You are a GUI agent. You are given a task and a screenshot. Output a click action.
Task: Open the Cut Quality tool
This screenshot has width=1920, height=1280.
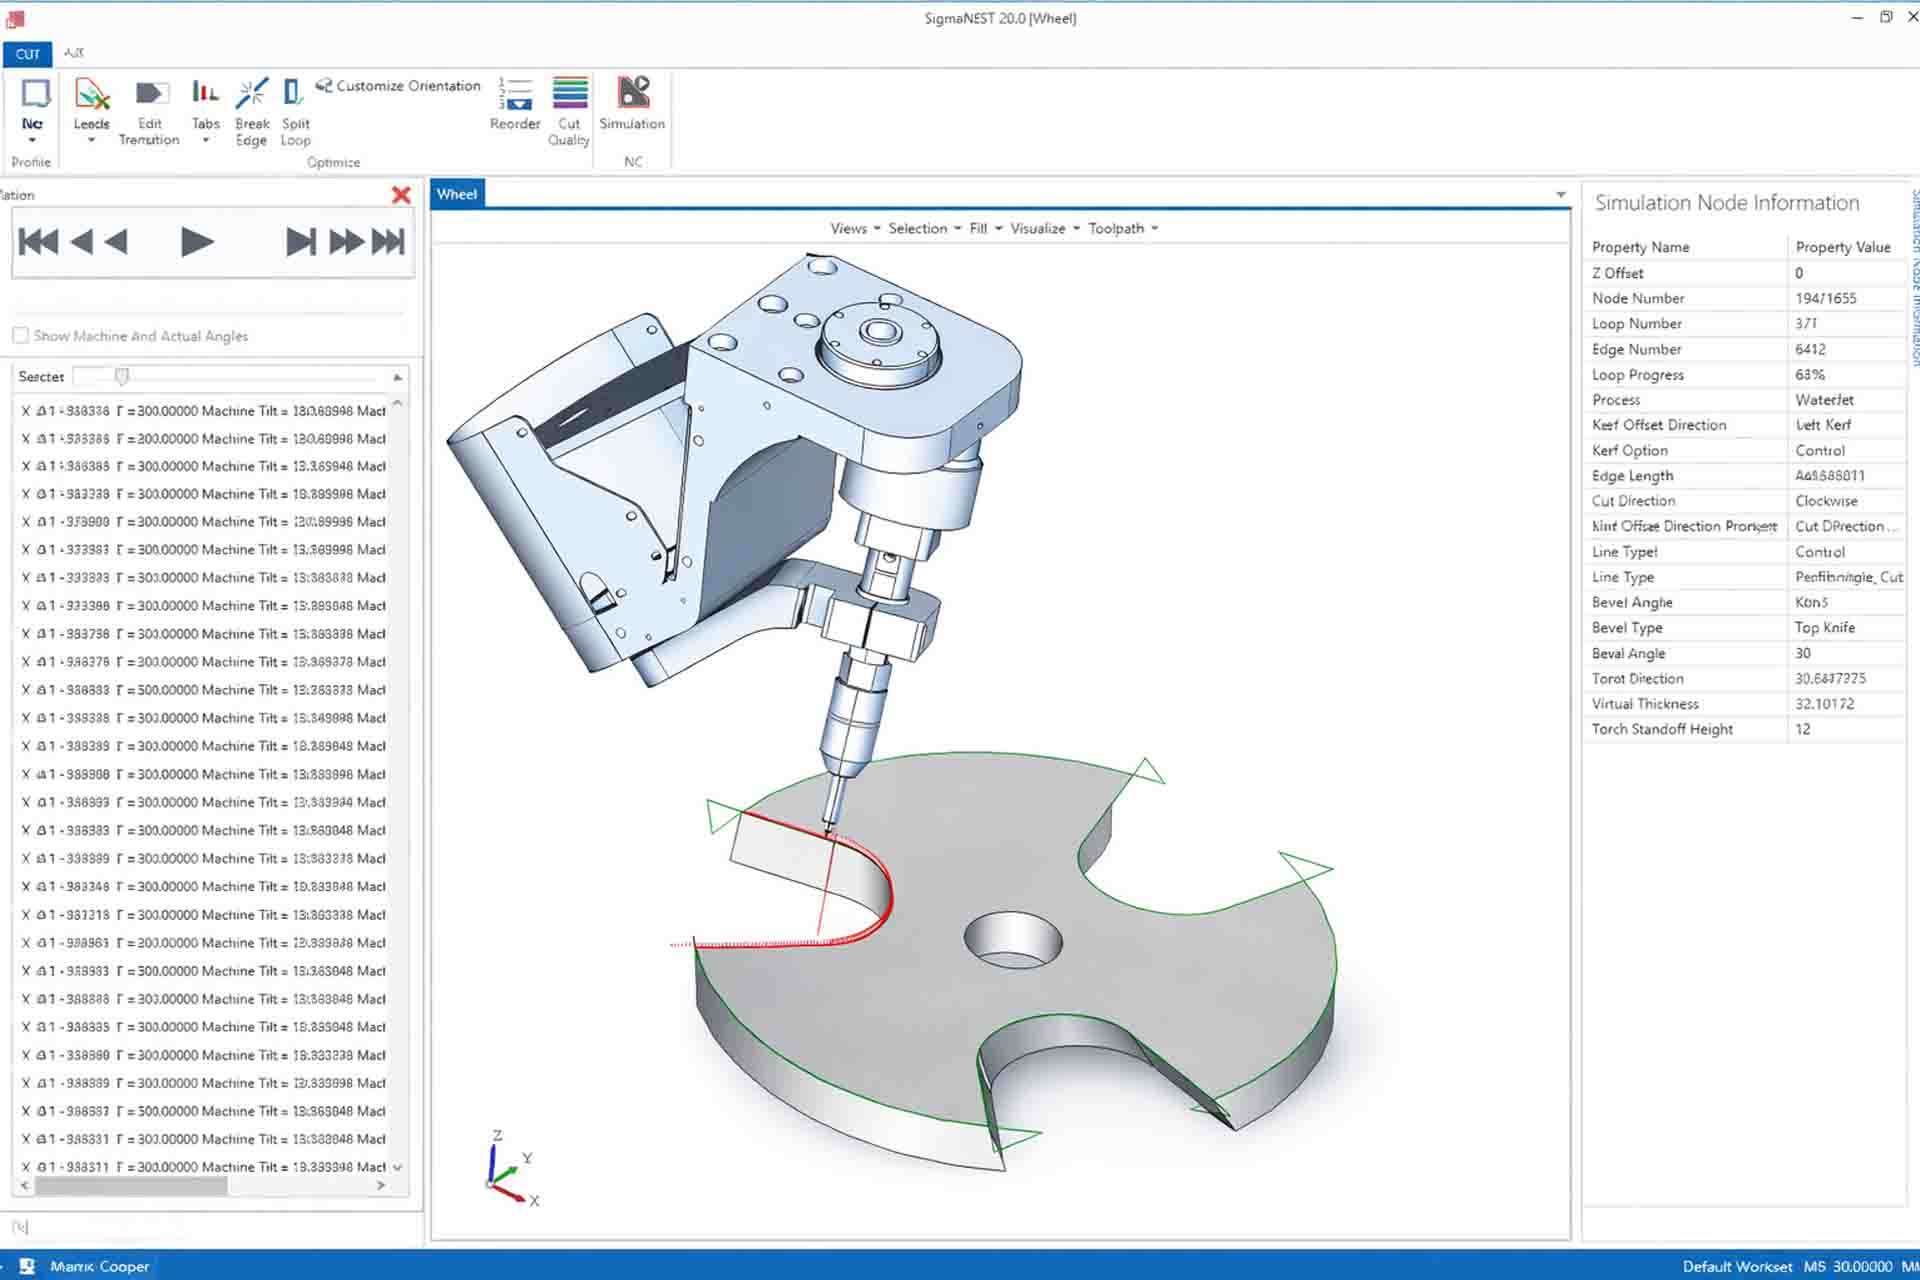pyautogui.click(x=569, y=110)
